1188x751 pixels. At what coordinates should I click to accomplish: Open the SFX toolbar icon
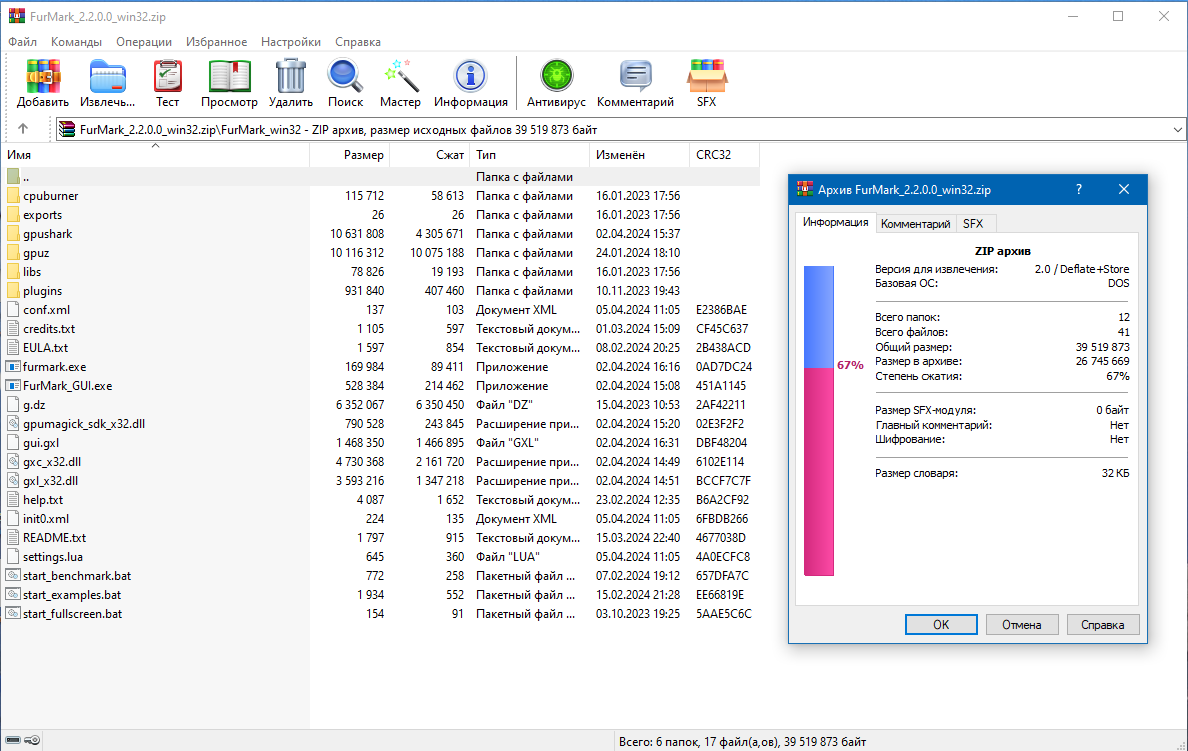click(x=706, y=77)
